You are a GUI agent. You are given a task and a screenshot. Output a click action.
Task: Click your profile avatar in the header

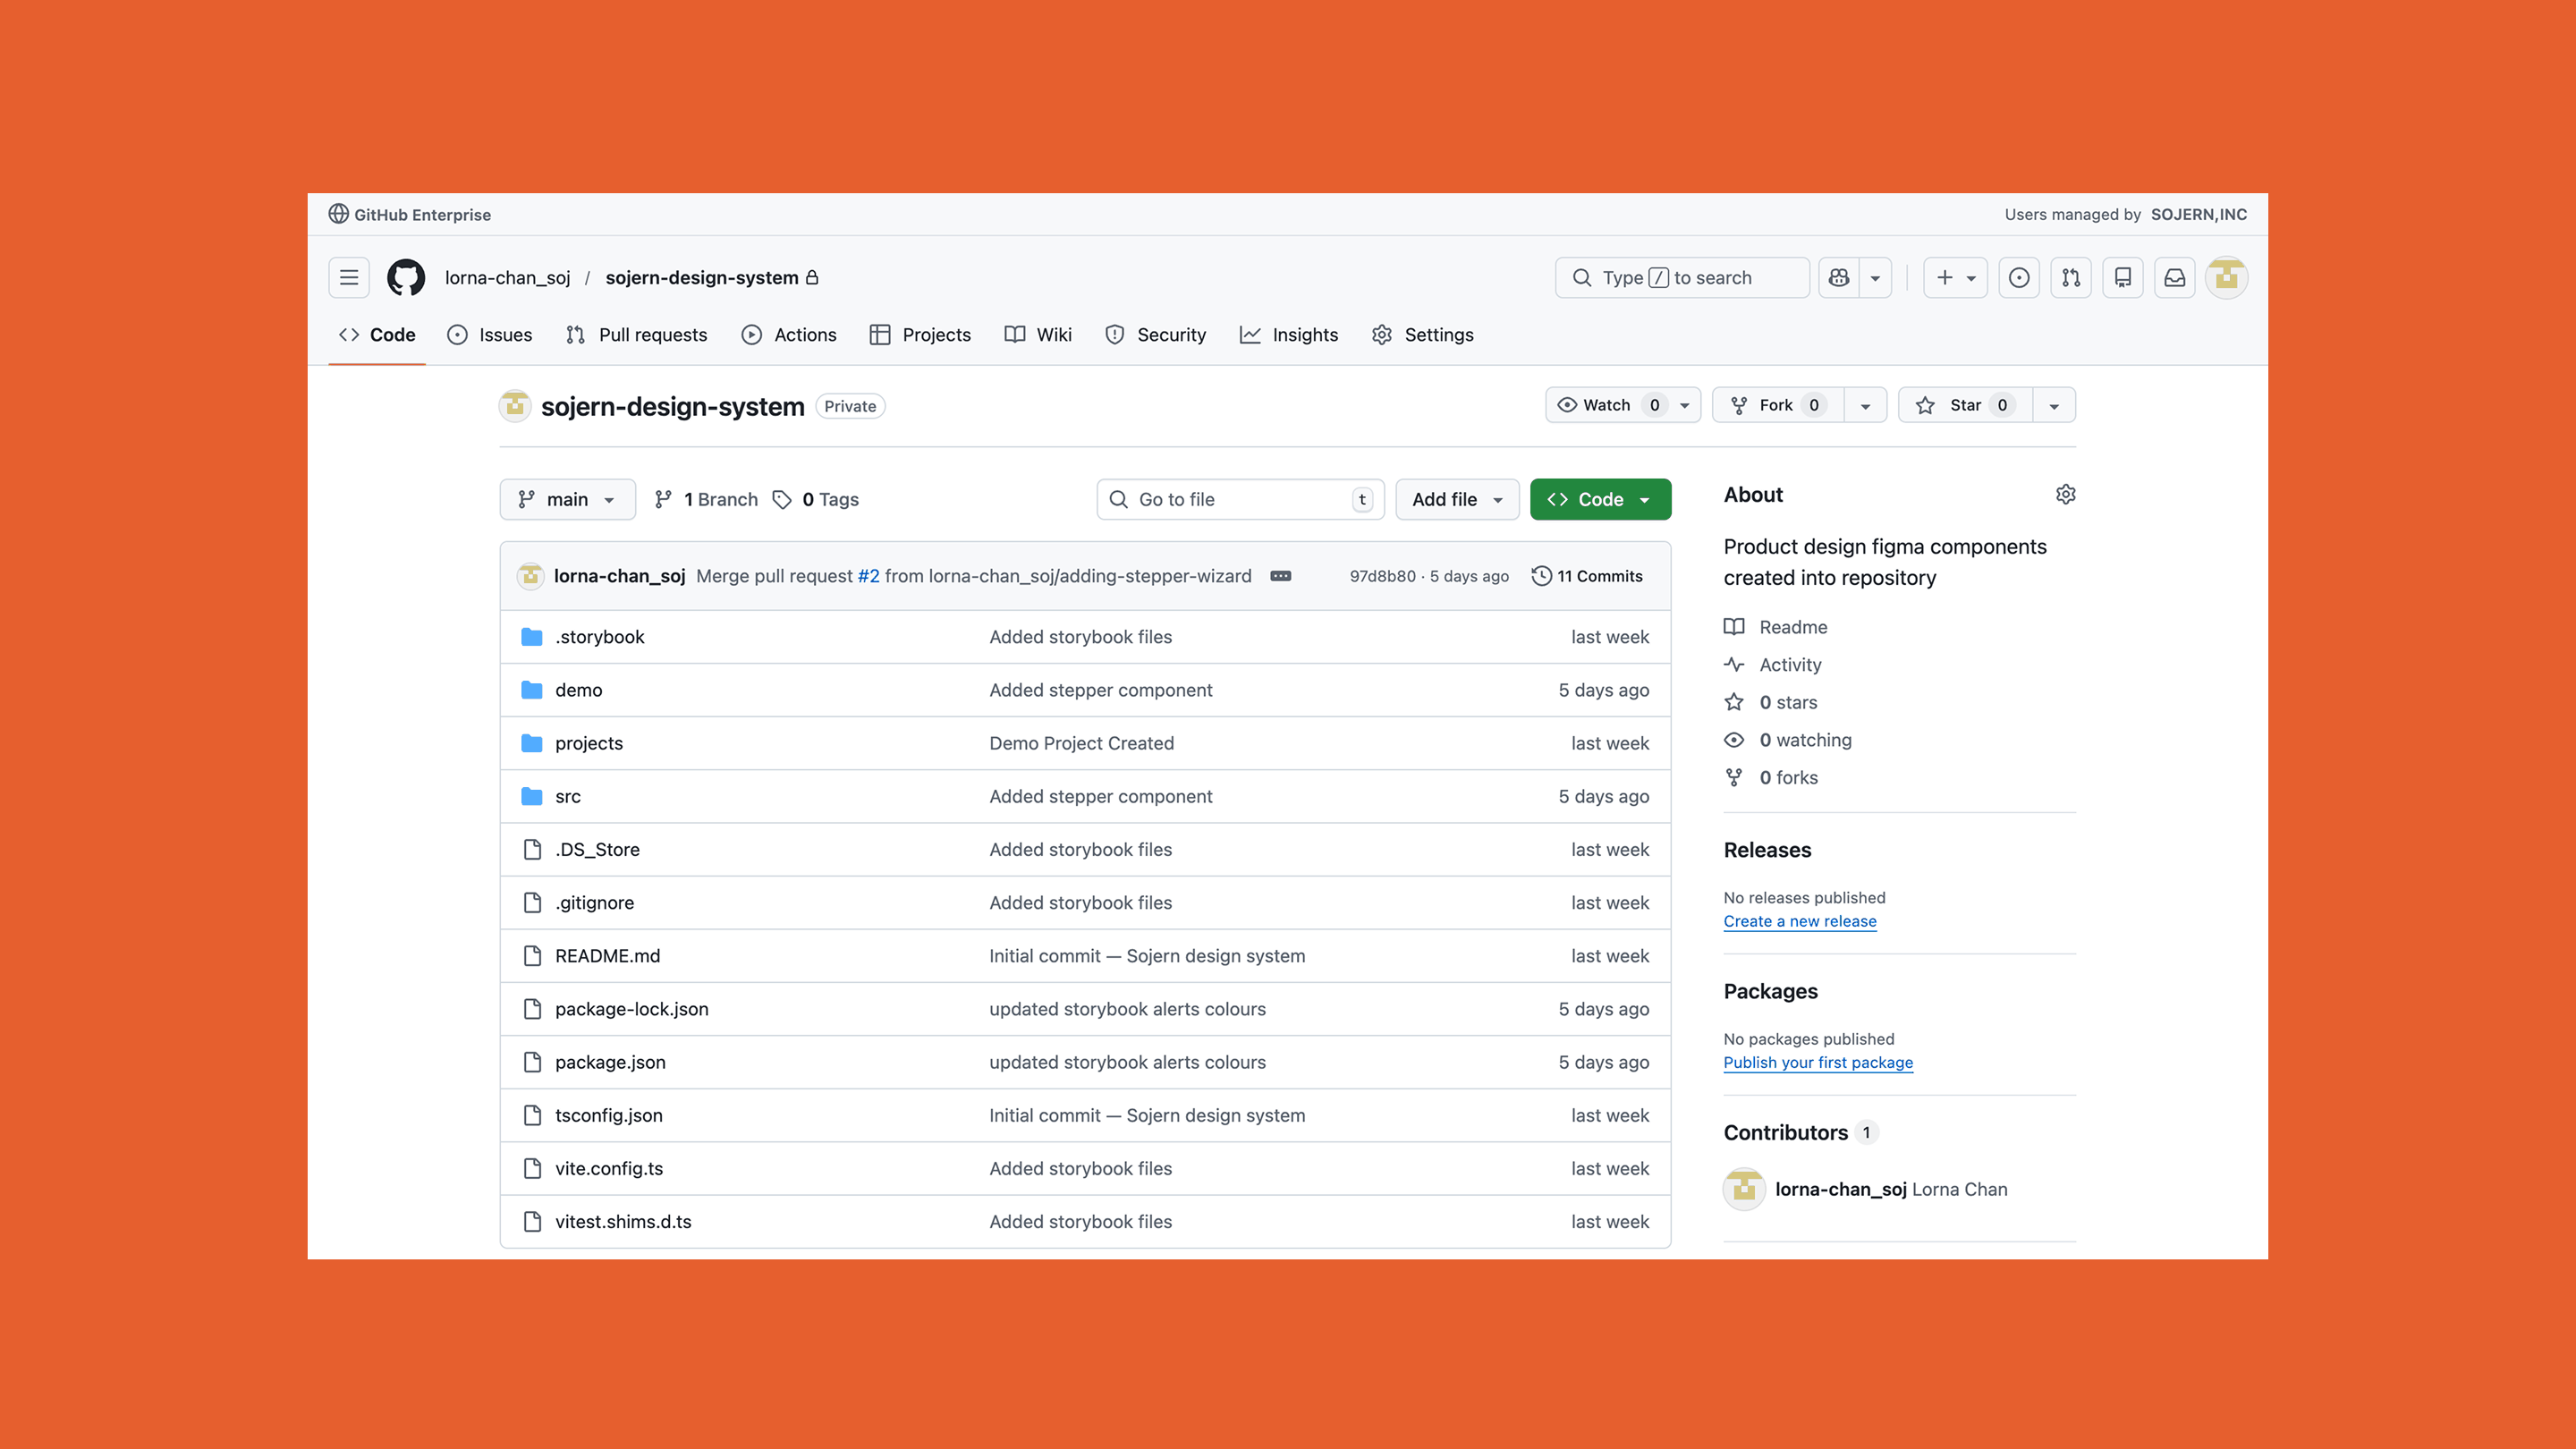(2225, 277)
